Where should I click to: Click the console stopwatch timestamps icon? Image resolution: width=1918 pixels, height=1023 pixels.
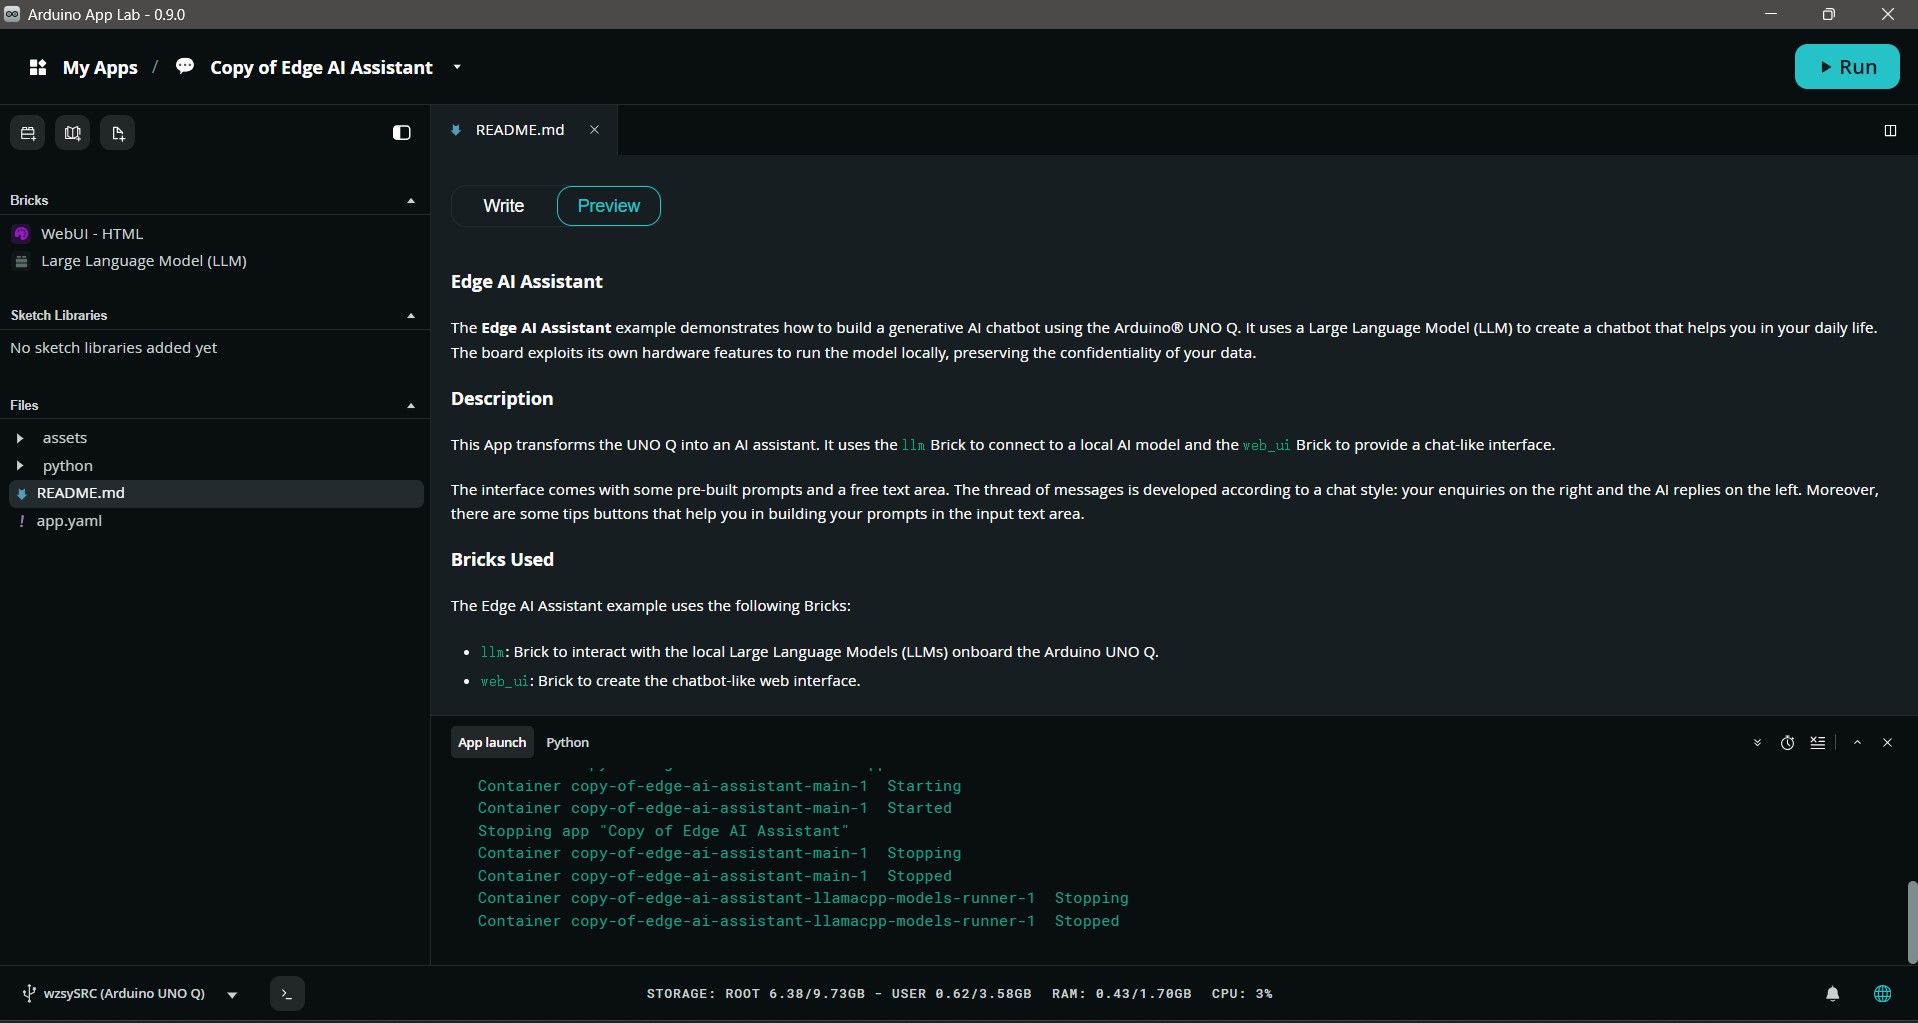pos(1788,743)
